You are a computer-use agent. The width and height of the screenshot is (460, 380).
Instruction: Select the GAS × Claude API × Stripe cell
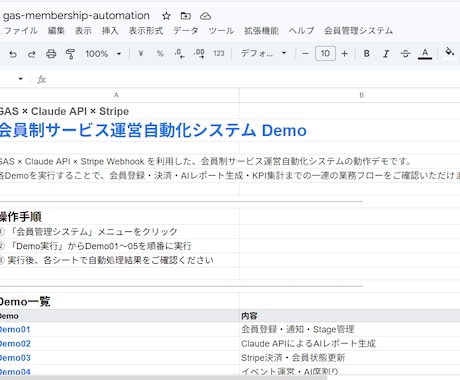point(119,111)
